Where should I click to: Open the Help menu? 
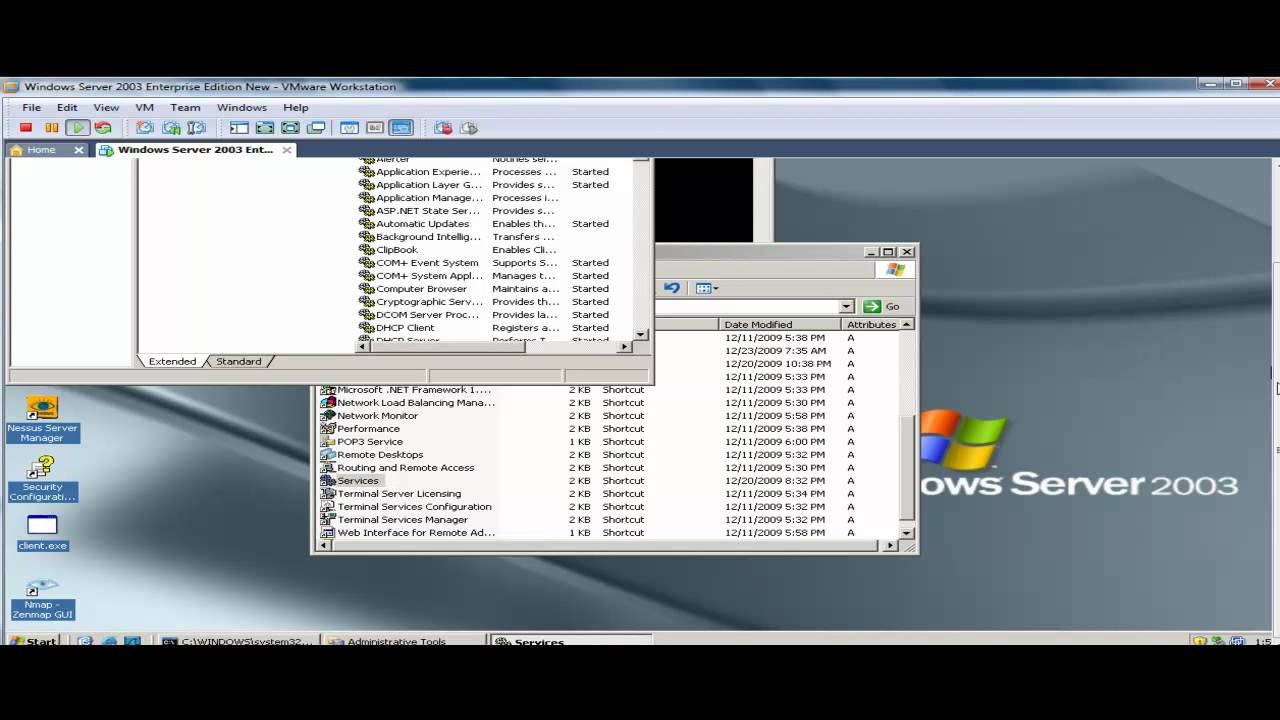coord(296,107)
